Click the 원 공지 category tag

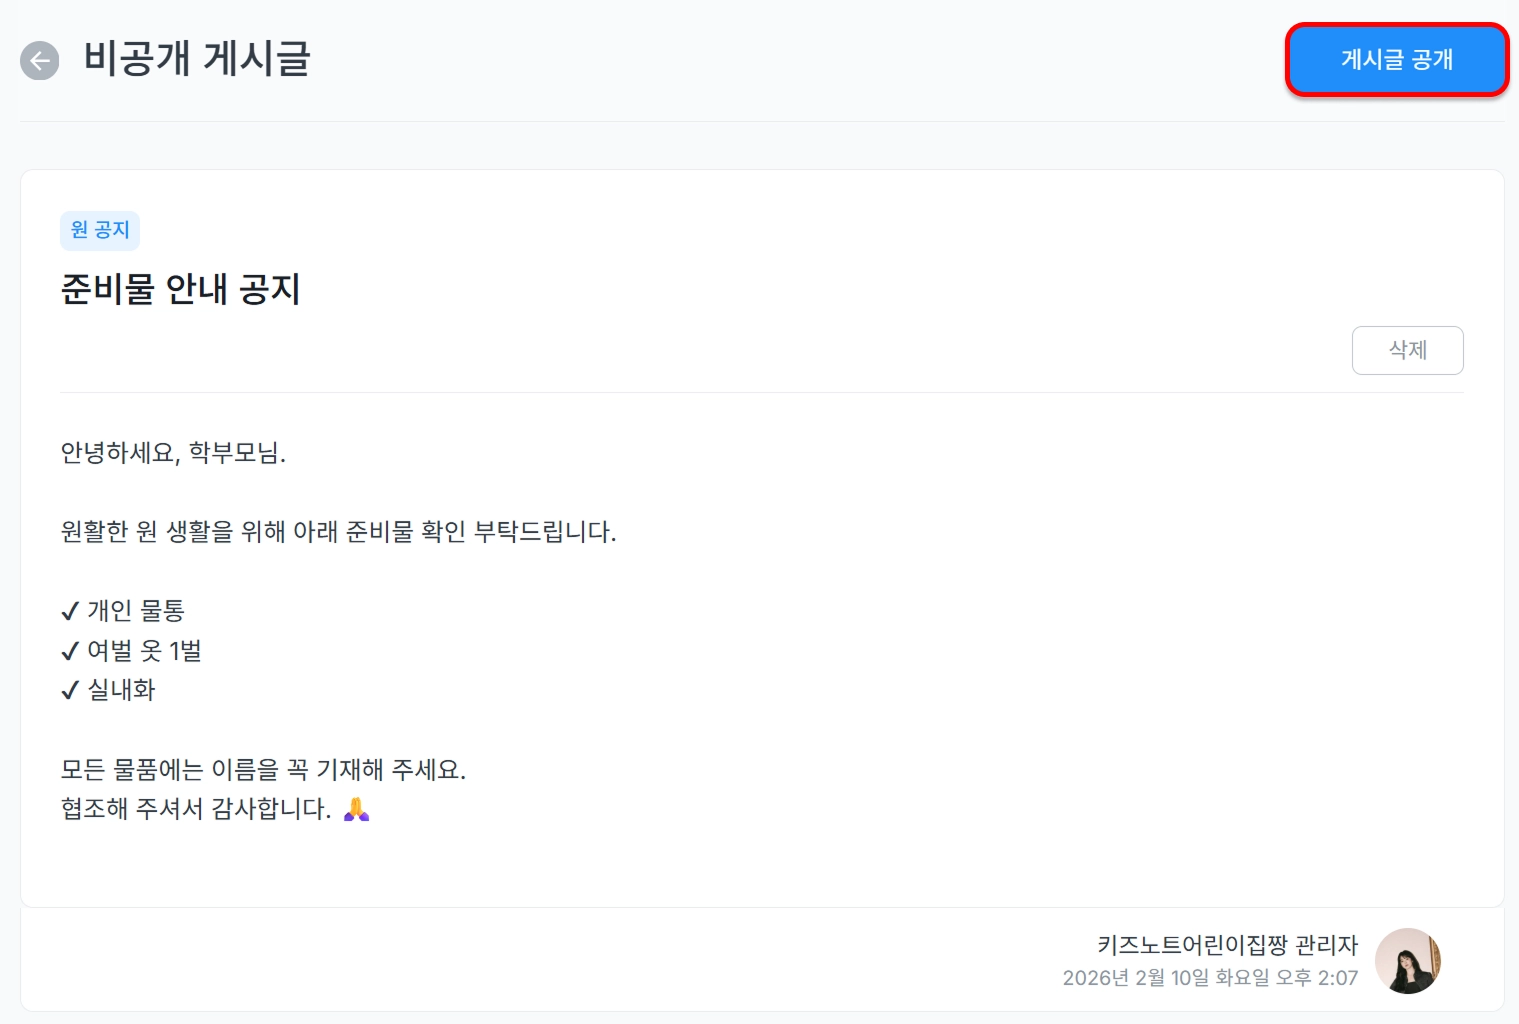[x=100, y=230]
